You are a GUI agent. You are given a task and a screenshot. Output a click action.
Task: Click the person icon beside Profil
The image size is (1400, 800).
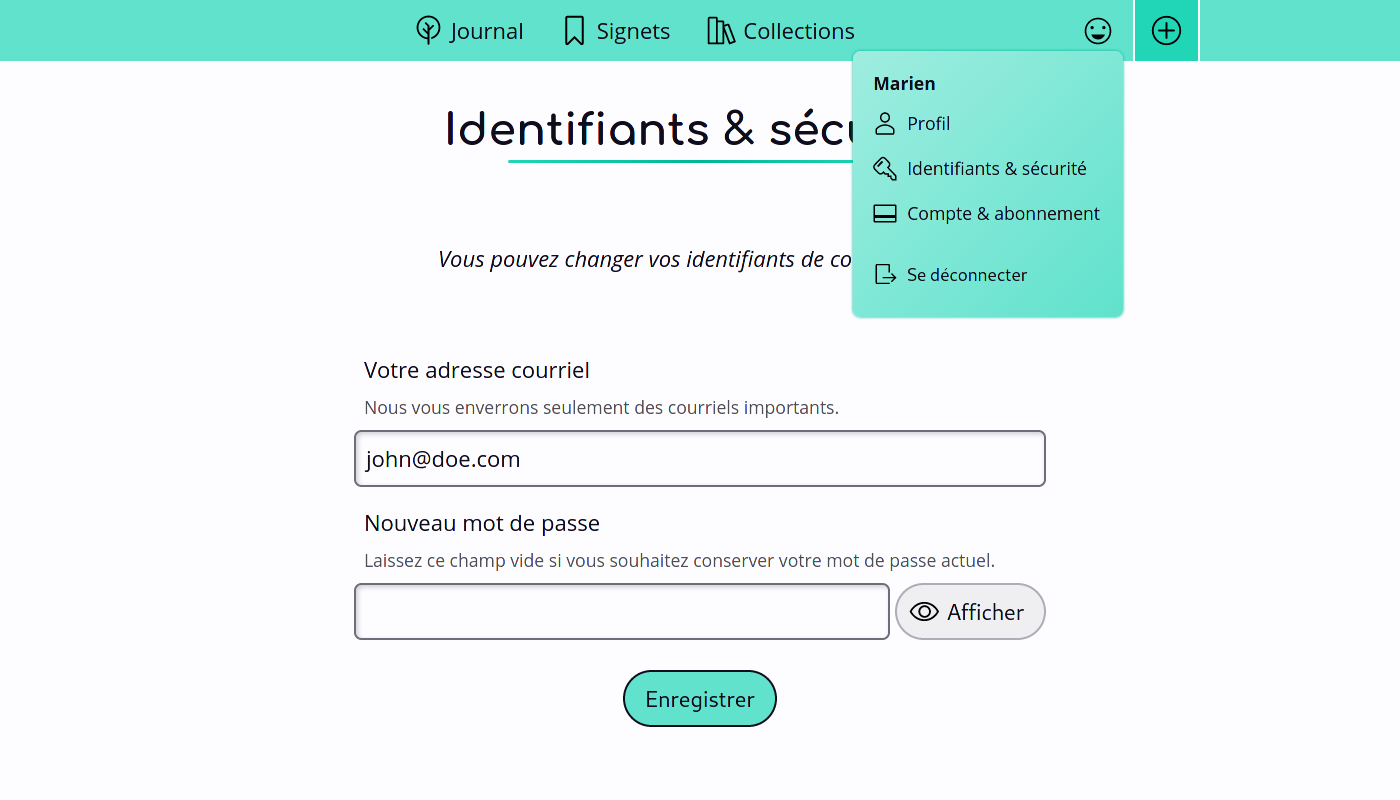pyautogui.click(x=884, y=123)
